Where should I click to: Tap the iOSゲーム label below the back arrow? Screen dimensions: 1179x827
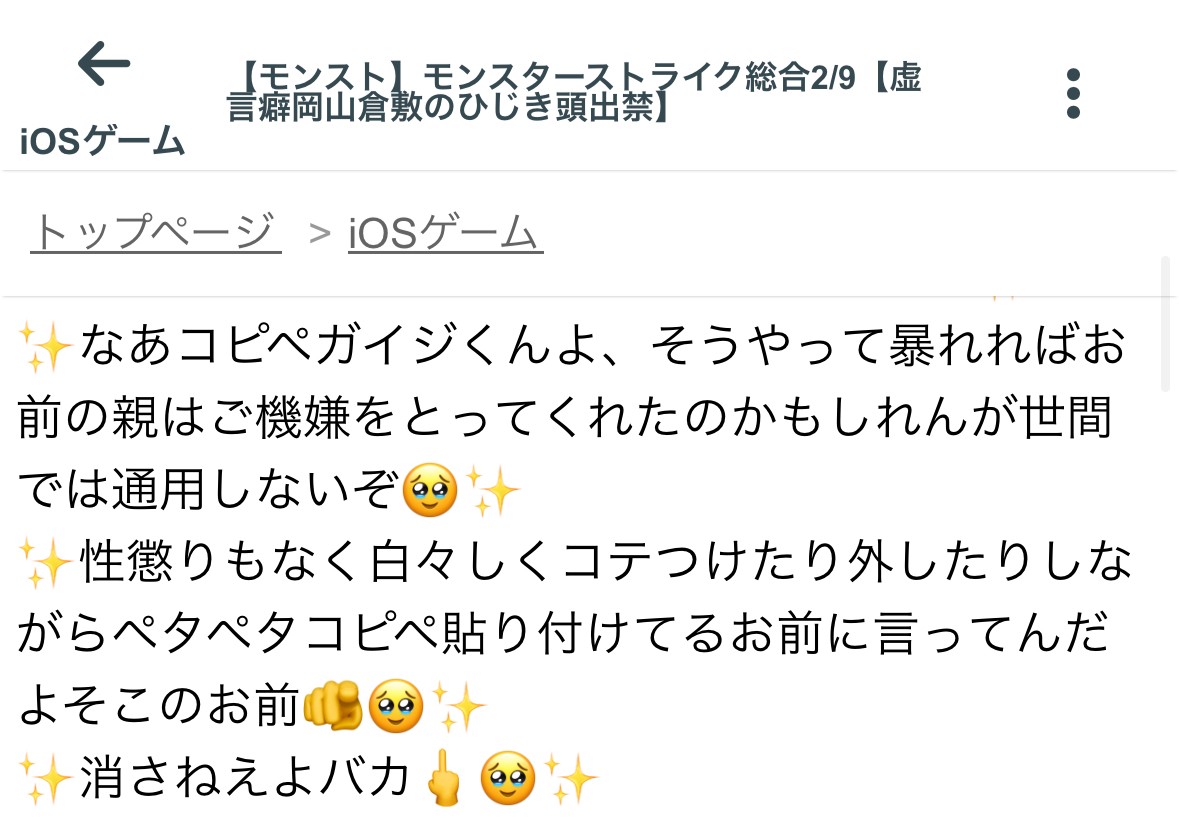(x=102, y=141)
